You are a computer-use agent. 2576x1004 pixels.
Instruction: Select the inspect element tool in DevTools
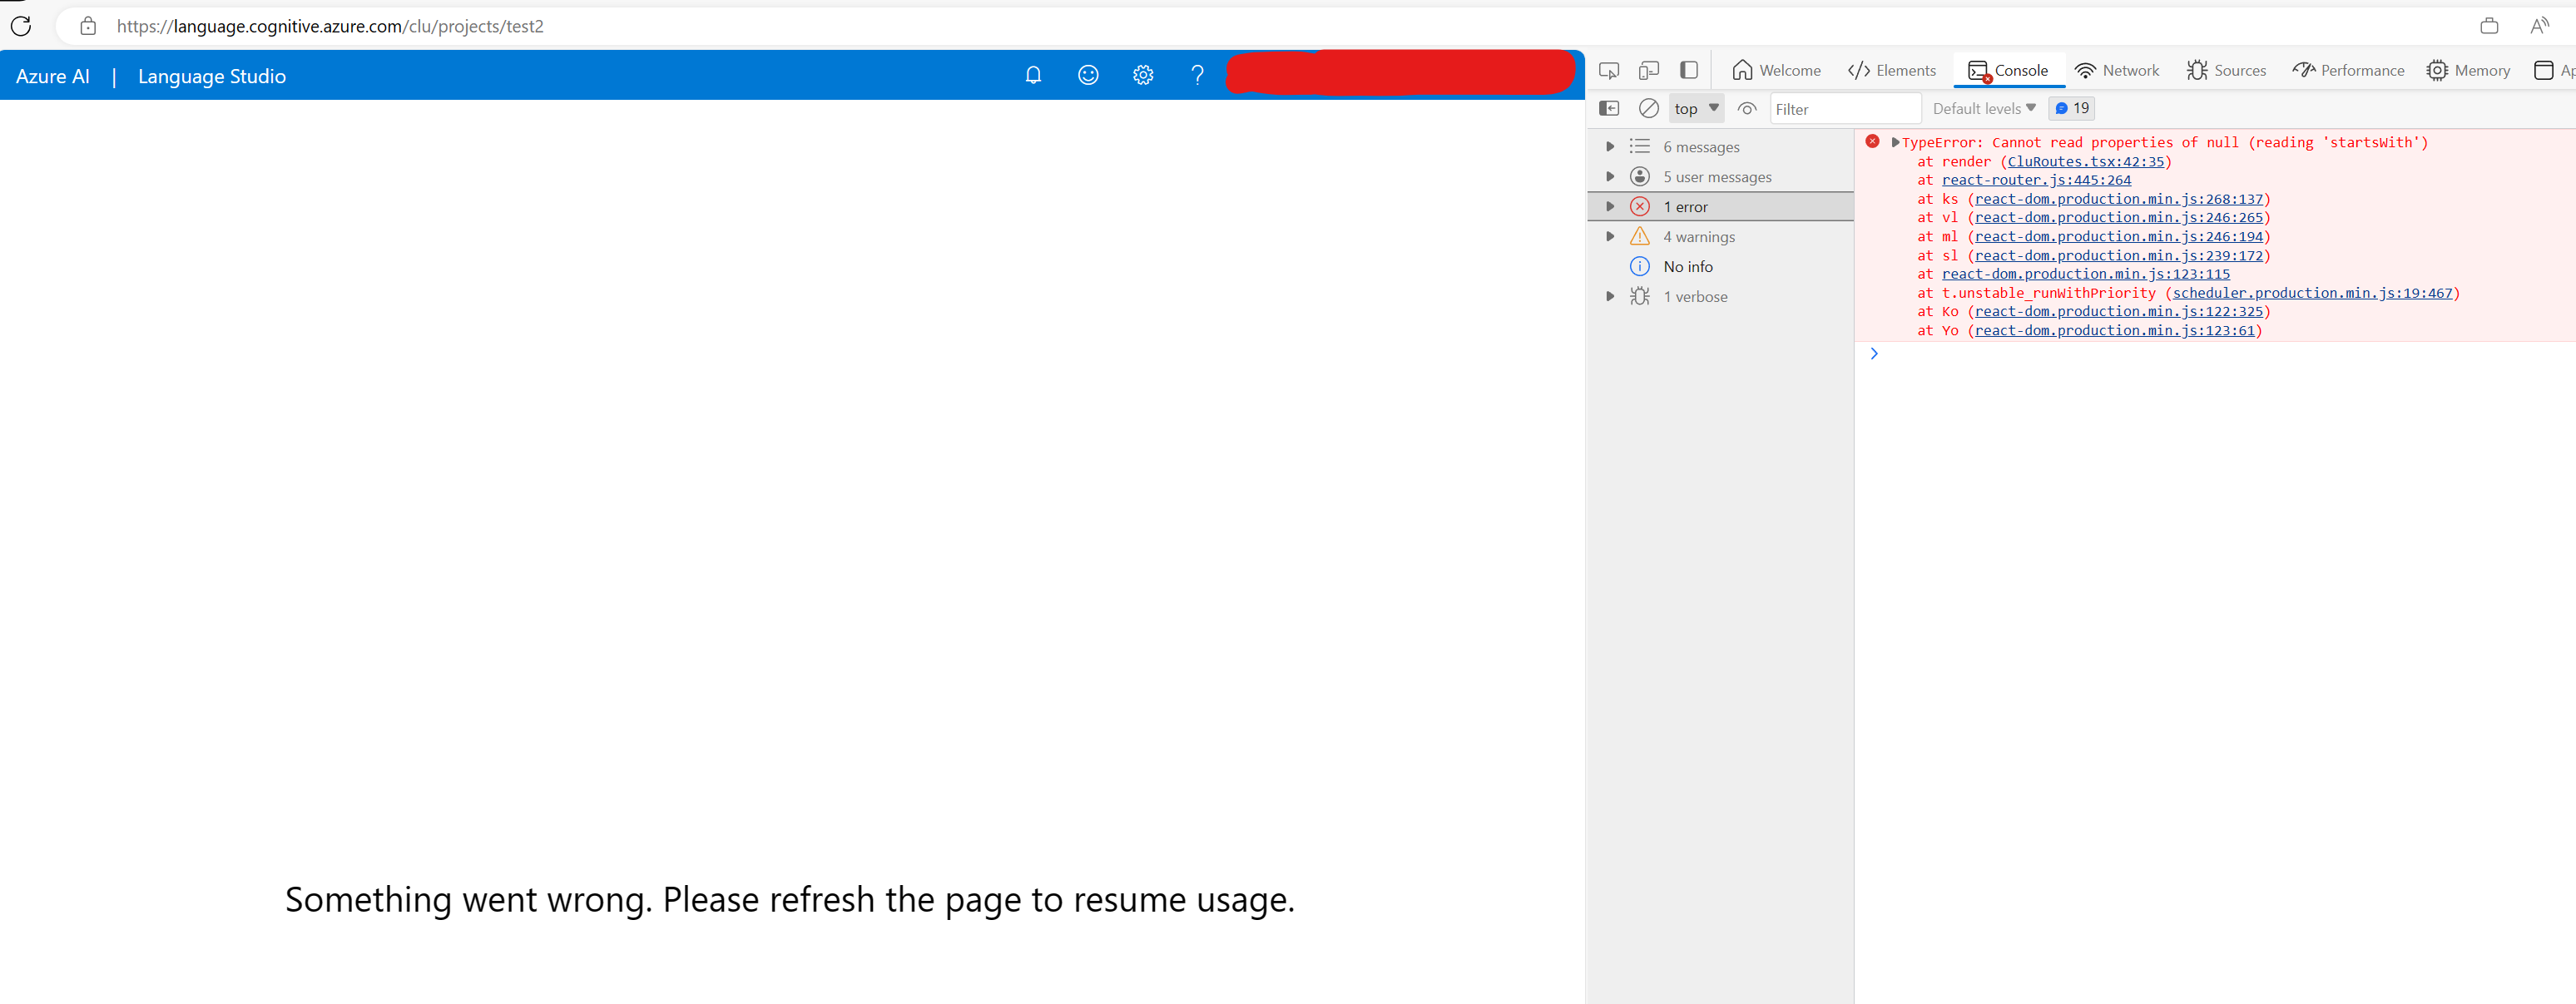point(1609,70)
